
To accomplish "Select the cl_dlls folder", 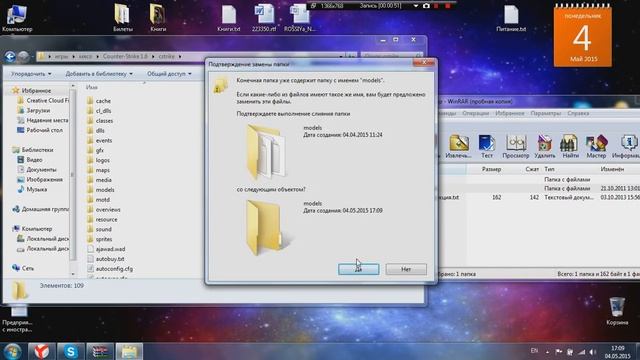I will 99,111.
